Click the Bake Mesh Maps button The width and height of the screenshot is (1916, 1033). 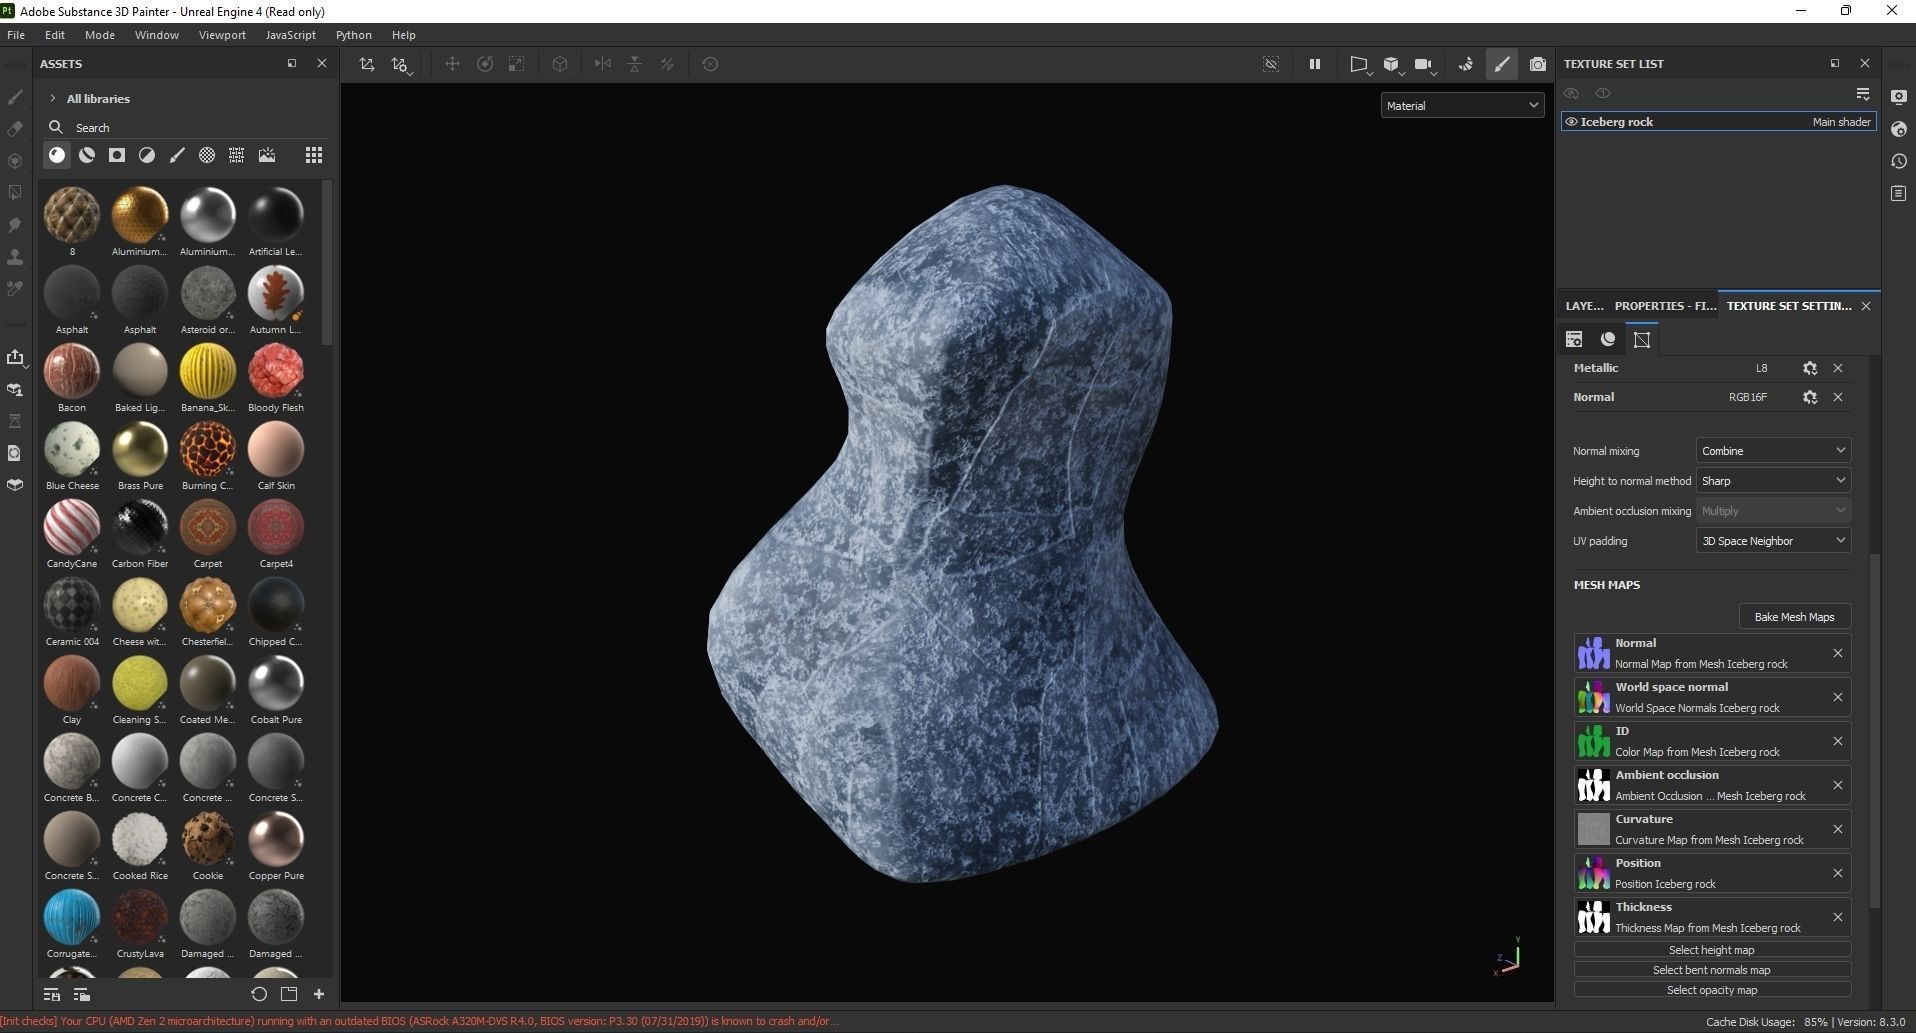point(1795,617)
